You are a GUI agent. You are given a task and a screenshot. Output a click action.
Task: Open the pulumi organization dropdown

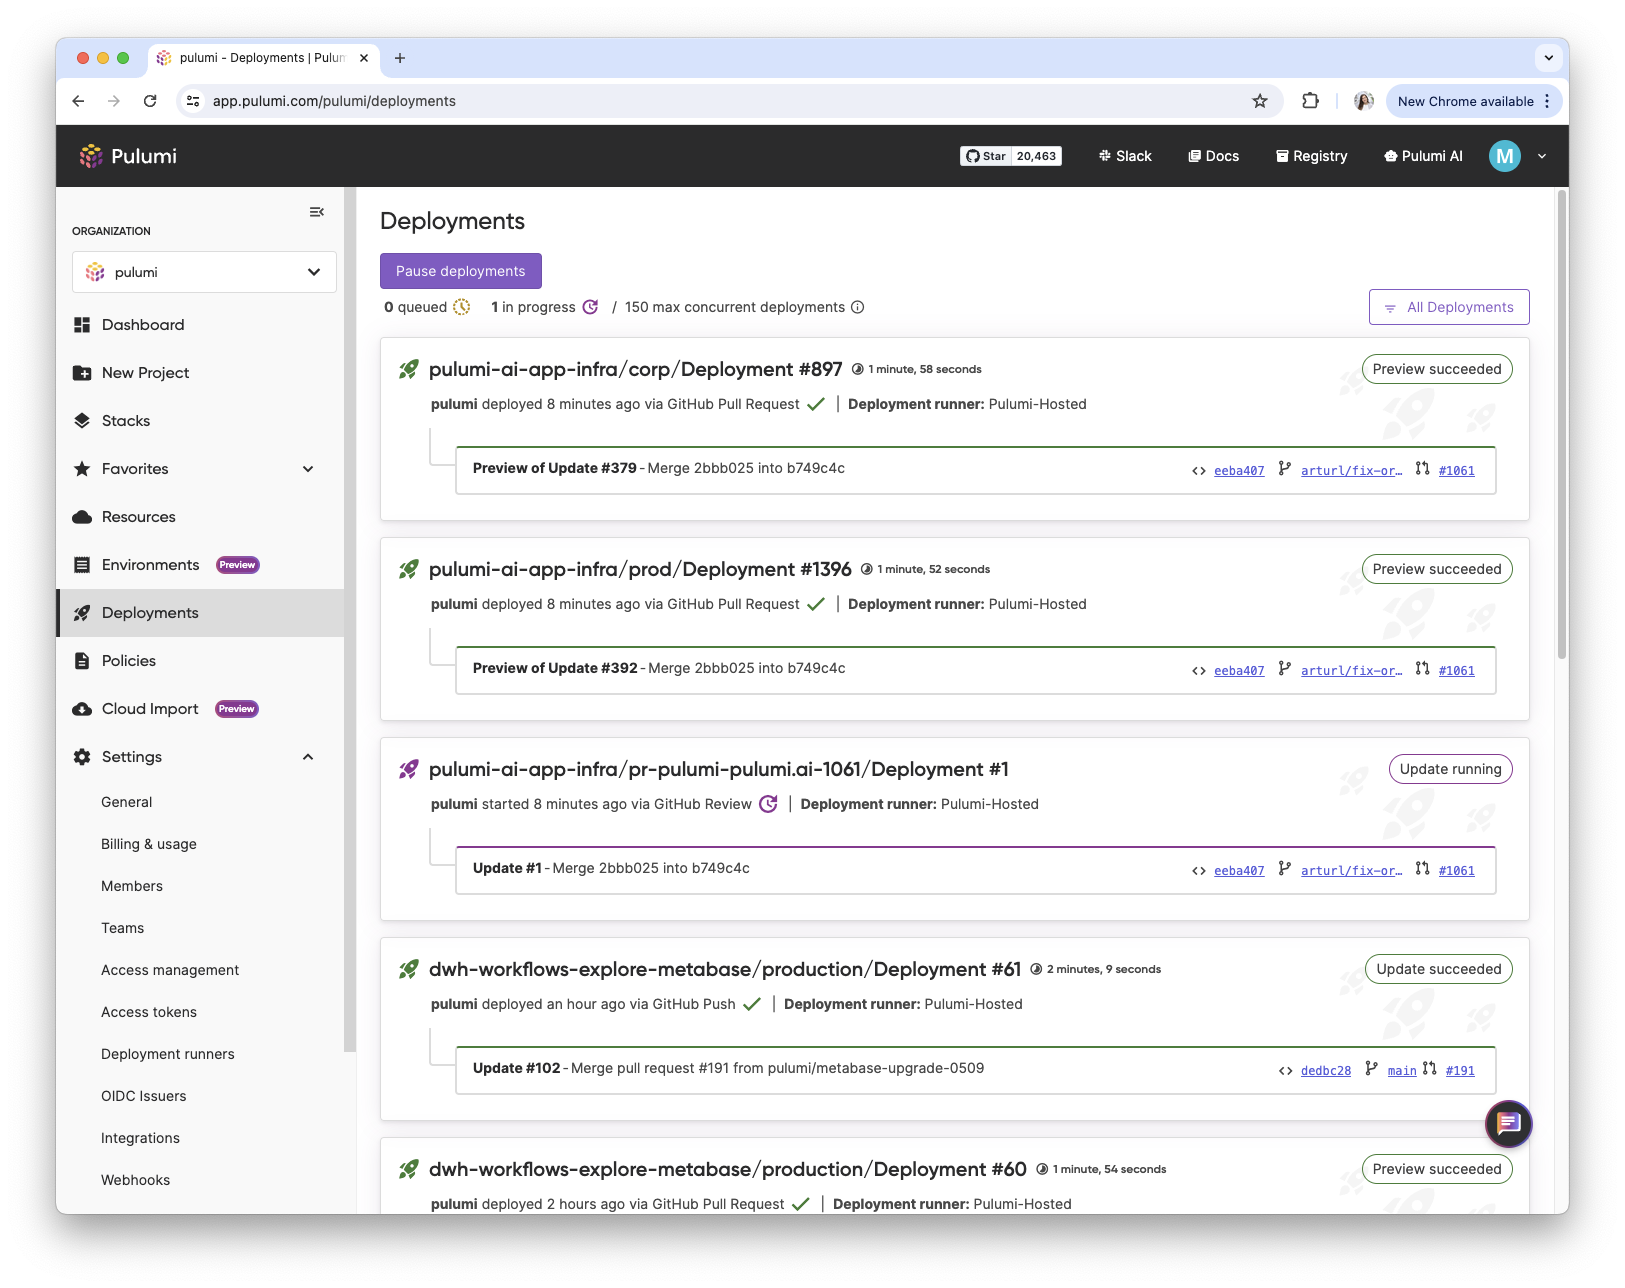204,272
